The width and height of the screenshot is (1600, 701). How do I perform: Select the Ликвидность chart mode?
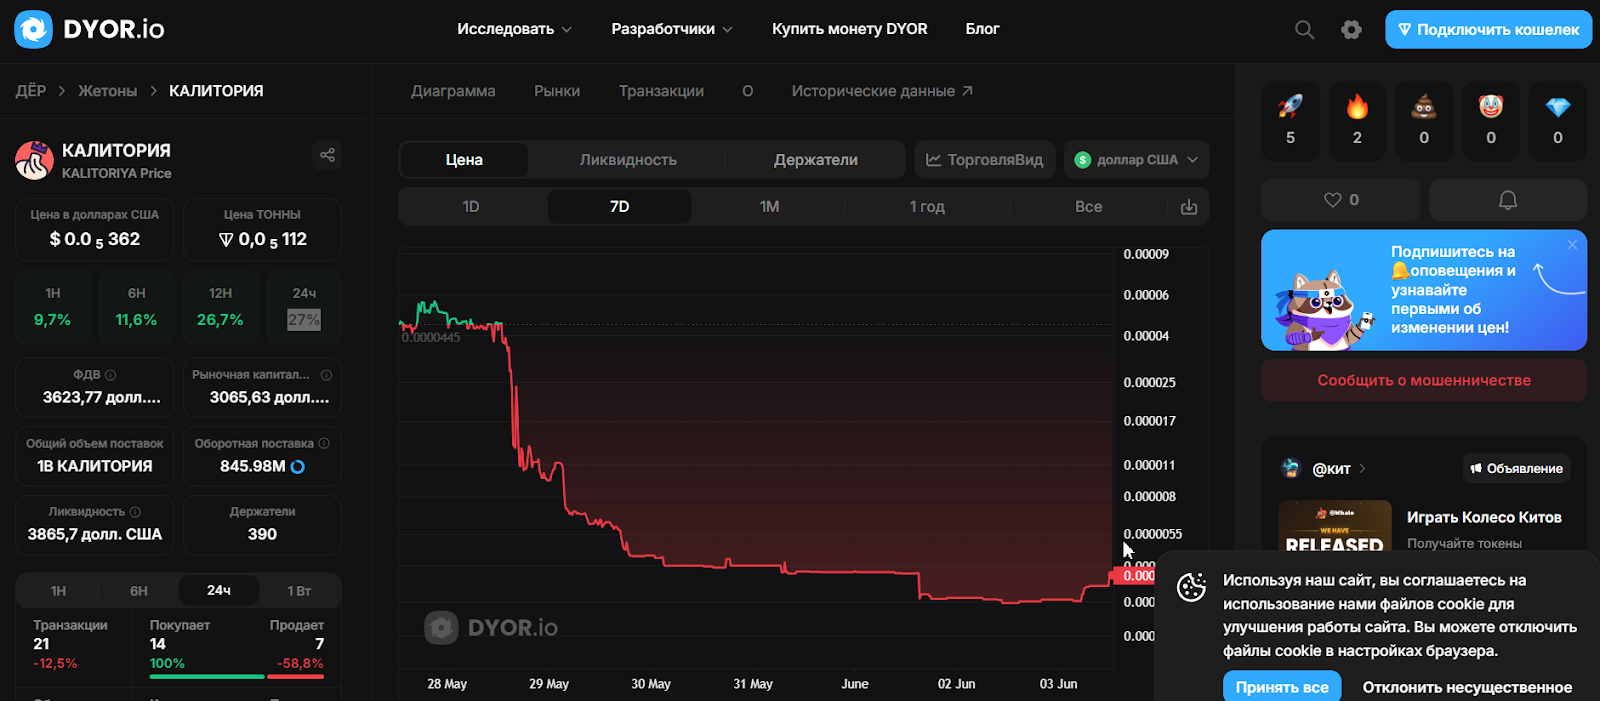click(x=628, y=160)
